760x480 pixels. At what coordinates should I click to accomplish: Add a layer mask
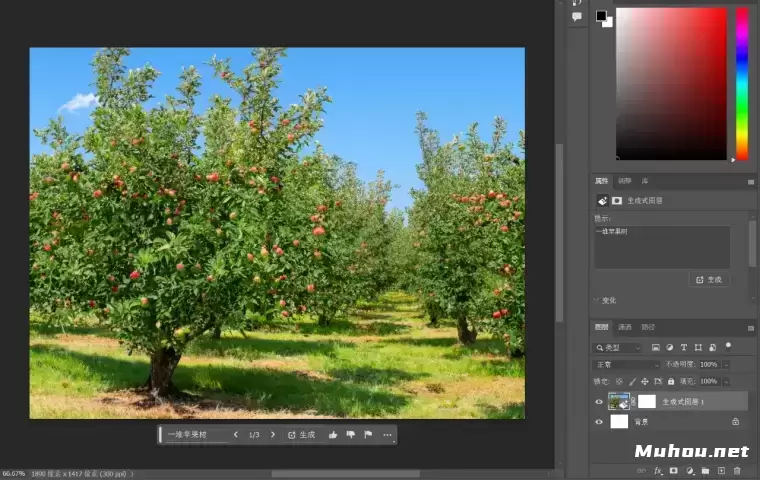673,471
